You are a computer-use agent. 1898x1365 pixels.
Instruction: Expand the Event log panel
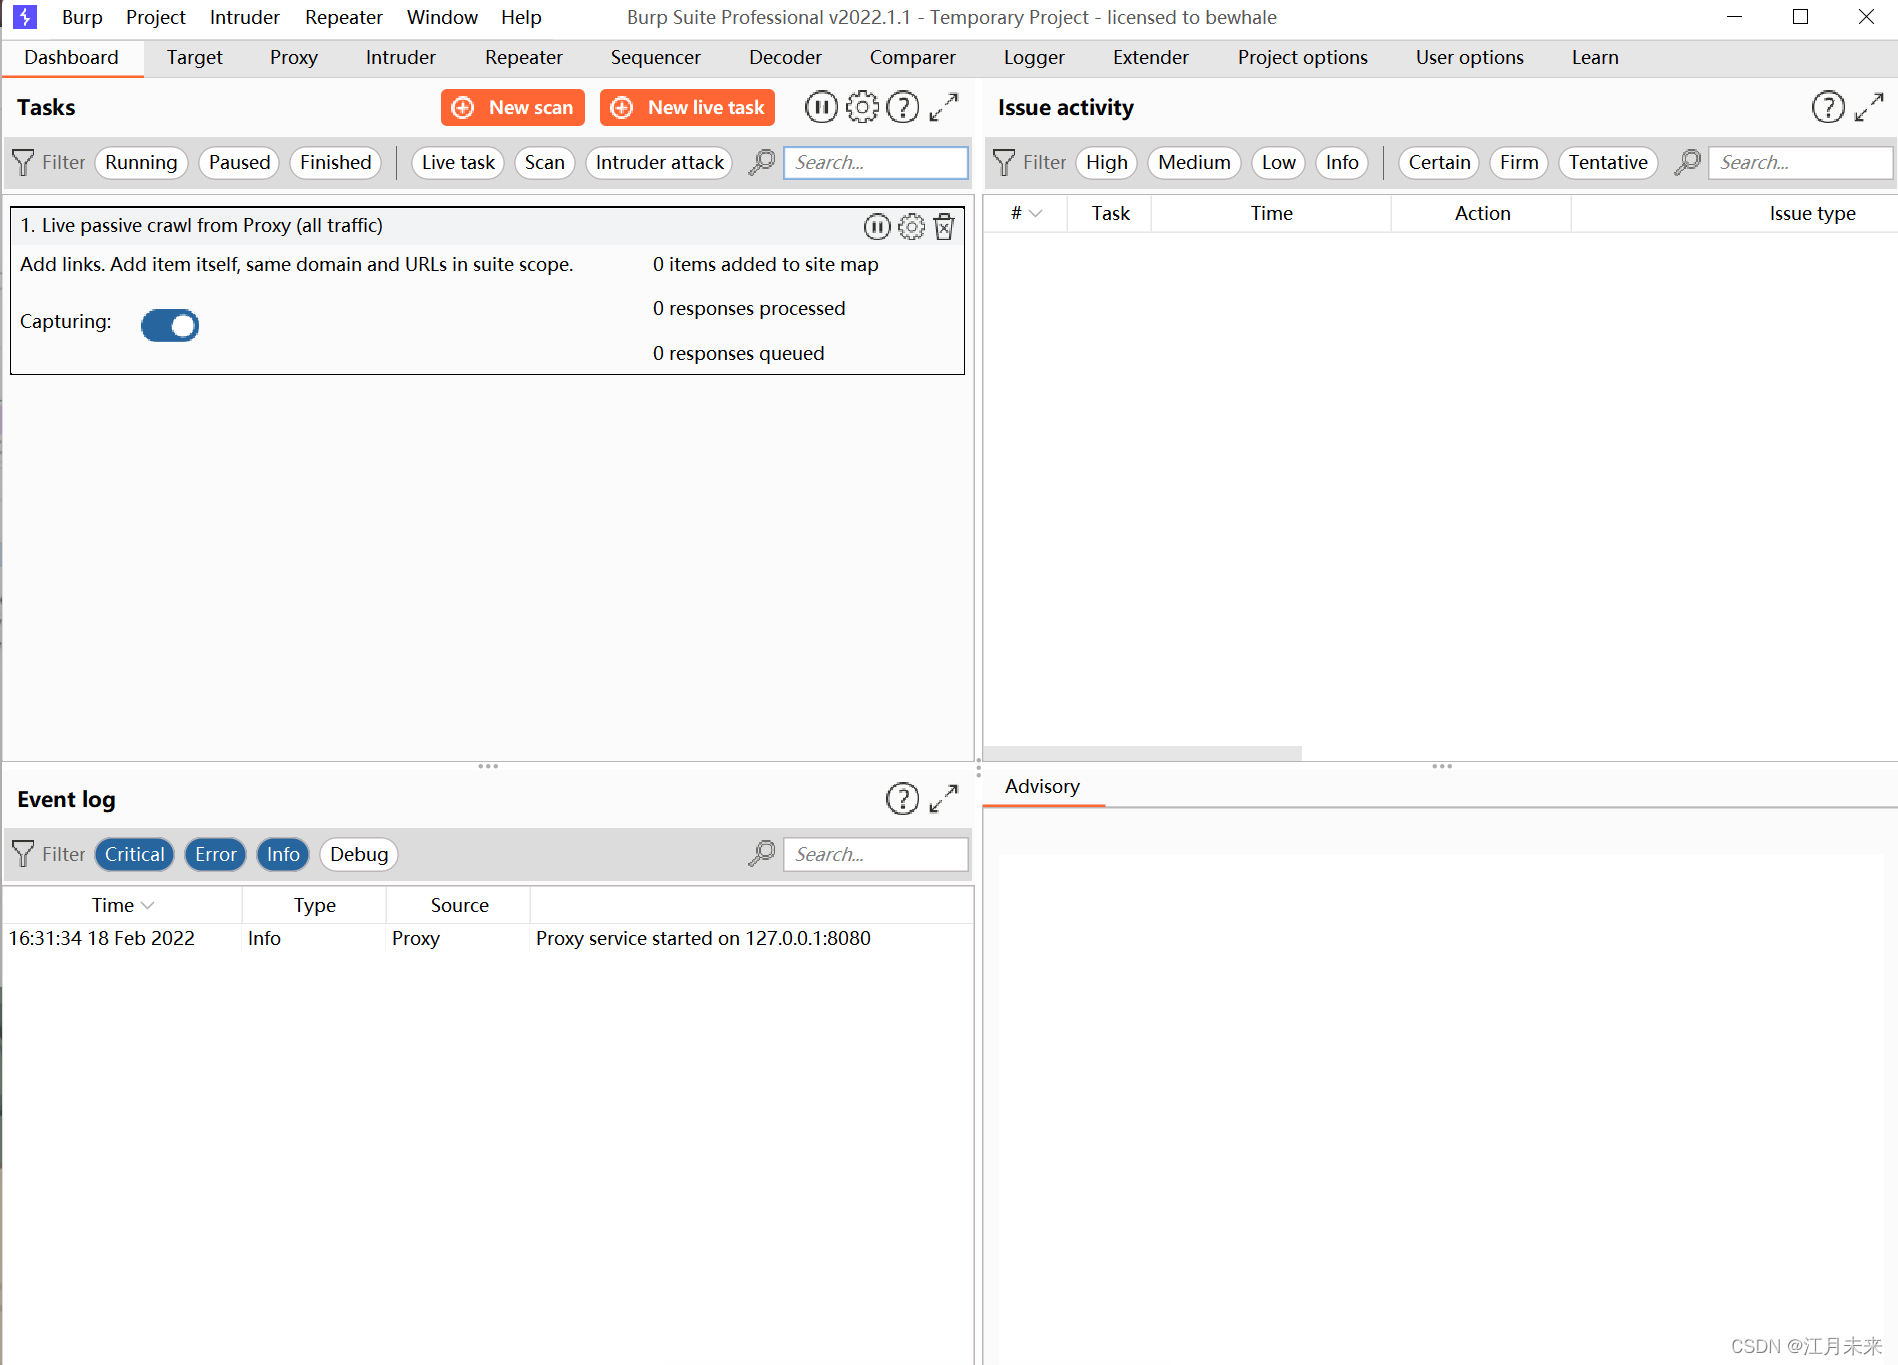944,799
